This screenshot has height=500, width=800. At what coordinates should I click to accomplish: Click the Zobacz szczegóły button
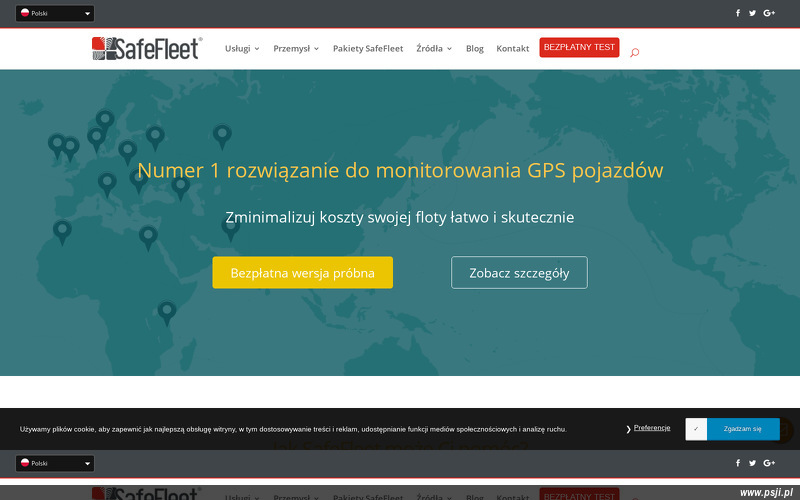click(x=519, y=272)
